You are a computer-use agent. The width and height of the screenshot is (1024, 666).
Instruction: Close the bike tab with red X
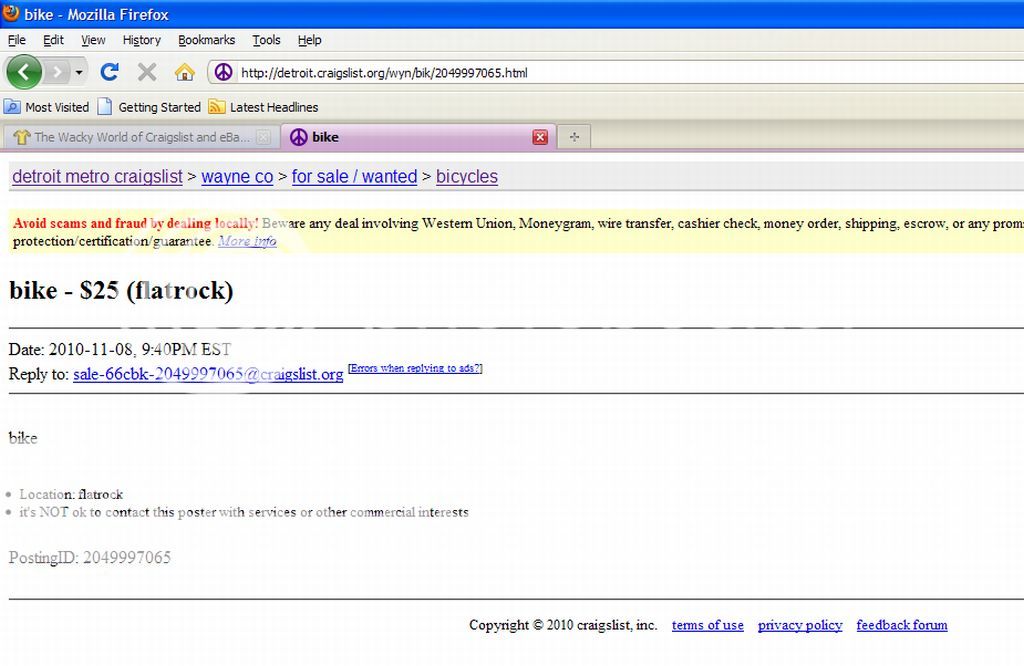[540, 138]
